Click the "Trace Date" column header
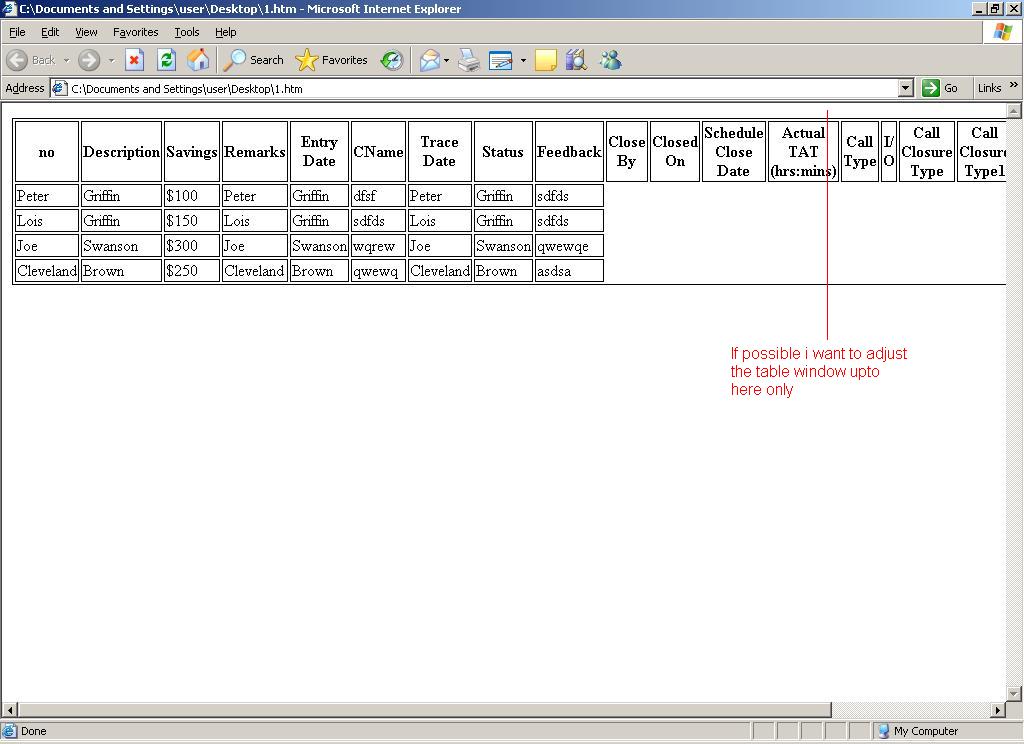The image size is (1024, 744). click(440, 152)
